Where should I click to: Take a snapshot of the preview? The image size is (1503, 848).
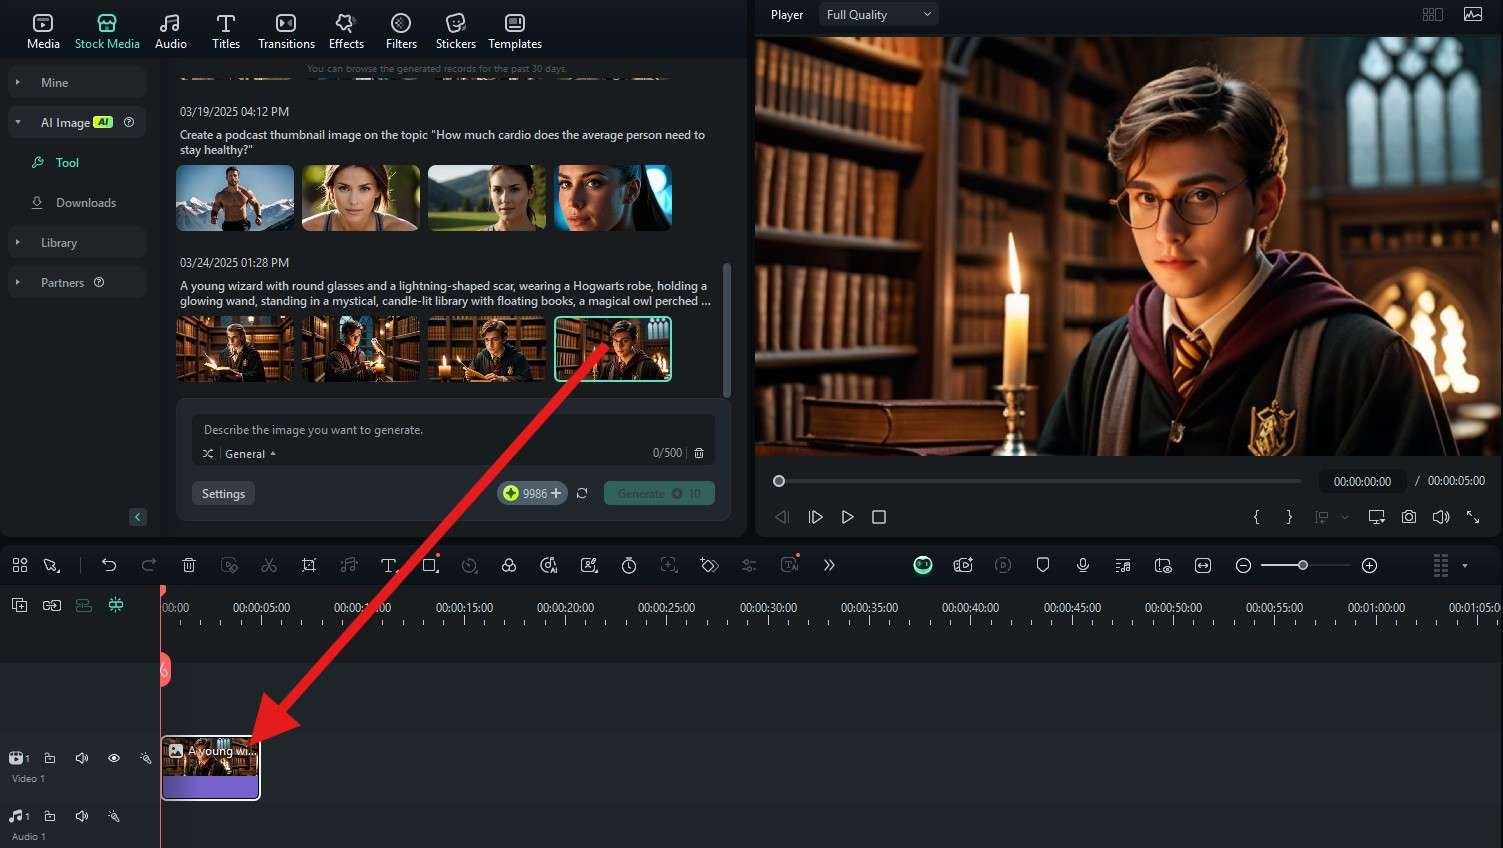click(x=1409, y=517)
